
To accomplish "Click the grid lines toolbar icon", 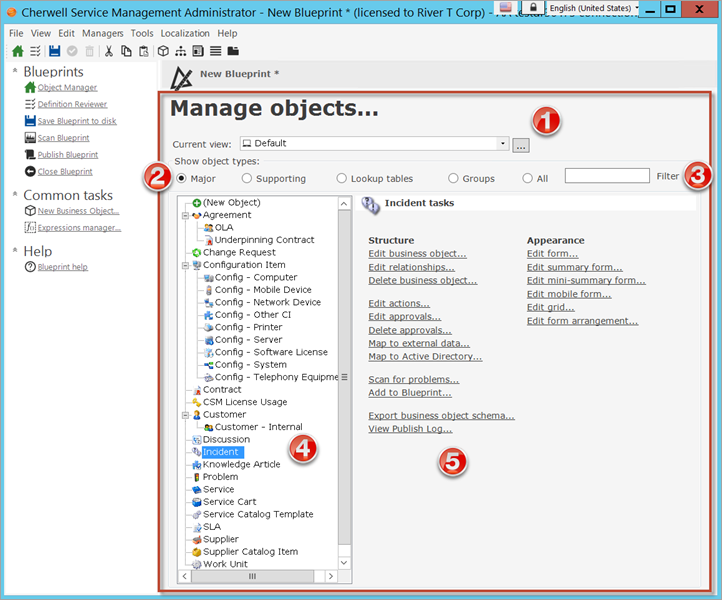I will click(215, 51).
